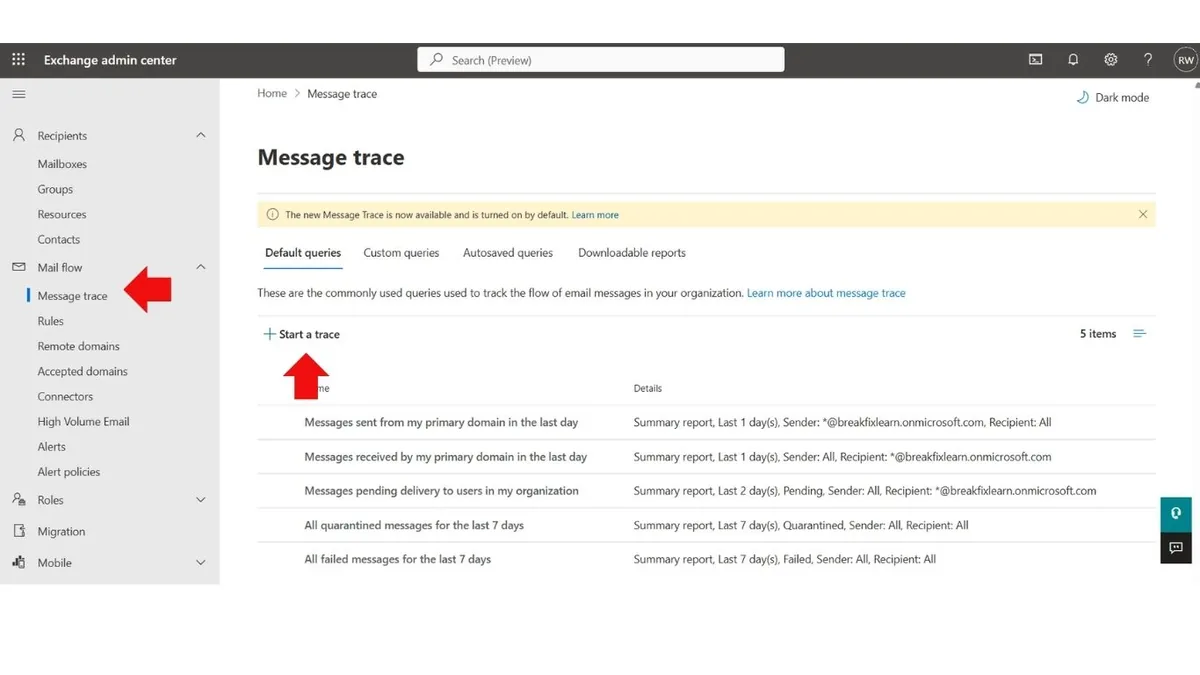Click the Recipients person icon
Image resolution: width=1200 pixels, height=675 pixels.
[18, 135]
